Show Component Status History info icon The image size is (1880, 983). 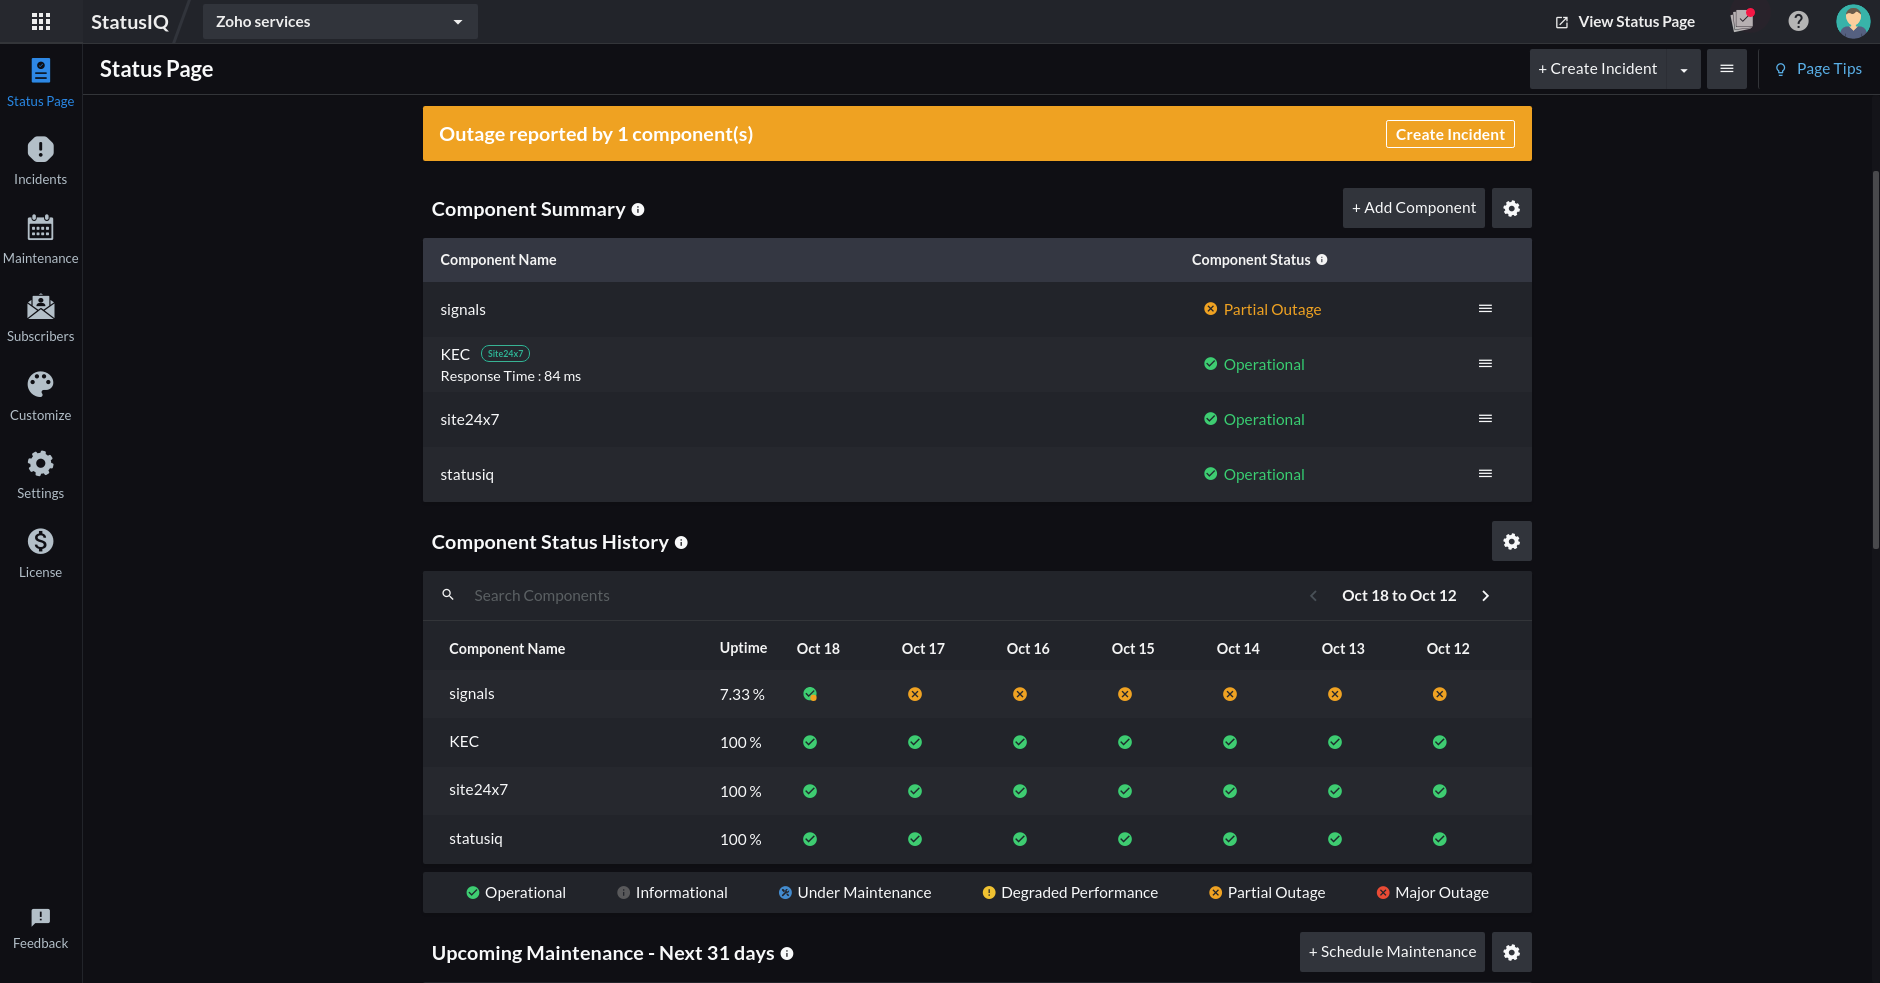click(681, 543)
